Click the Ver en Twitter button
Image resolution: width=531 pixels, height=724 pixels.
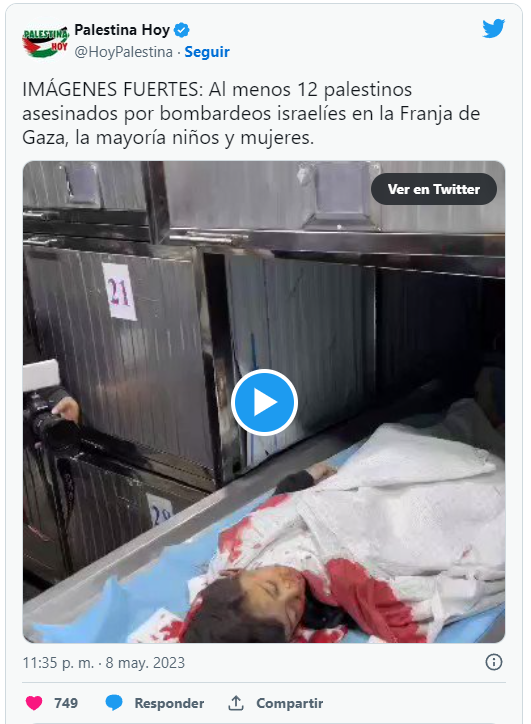click(x=434, y=189)
